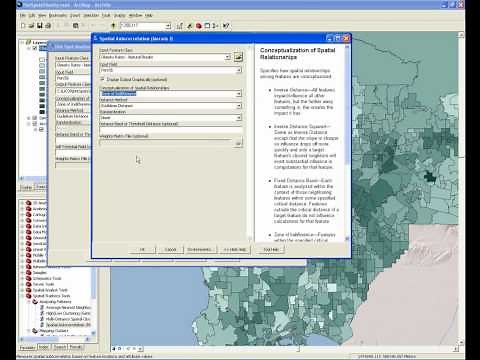Screen dimensions: 480x360
Task: Click the help panel vertical scrollbar
Action: pyautogui.click(x=347, y=142)
